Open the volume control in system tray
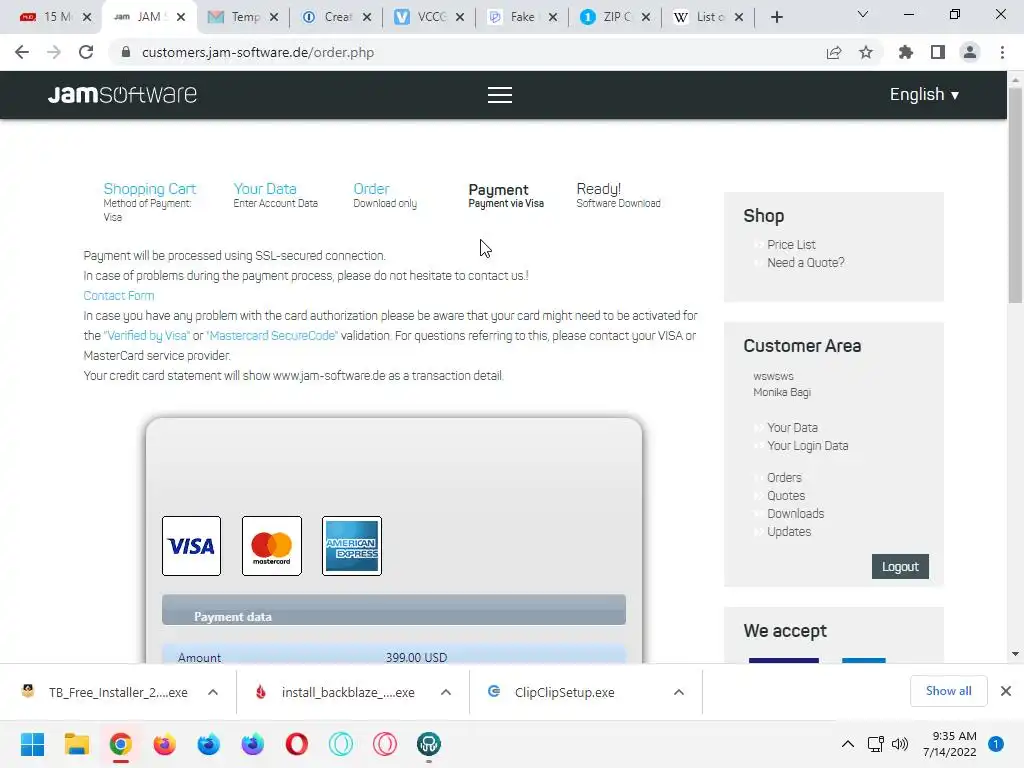This screenshot has width=1024, height=768. pyautogui.click(x=900, y=744)
